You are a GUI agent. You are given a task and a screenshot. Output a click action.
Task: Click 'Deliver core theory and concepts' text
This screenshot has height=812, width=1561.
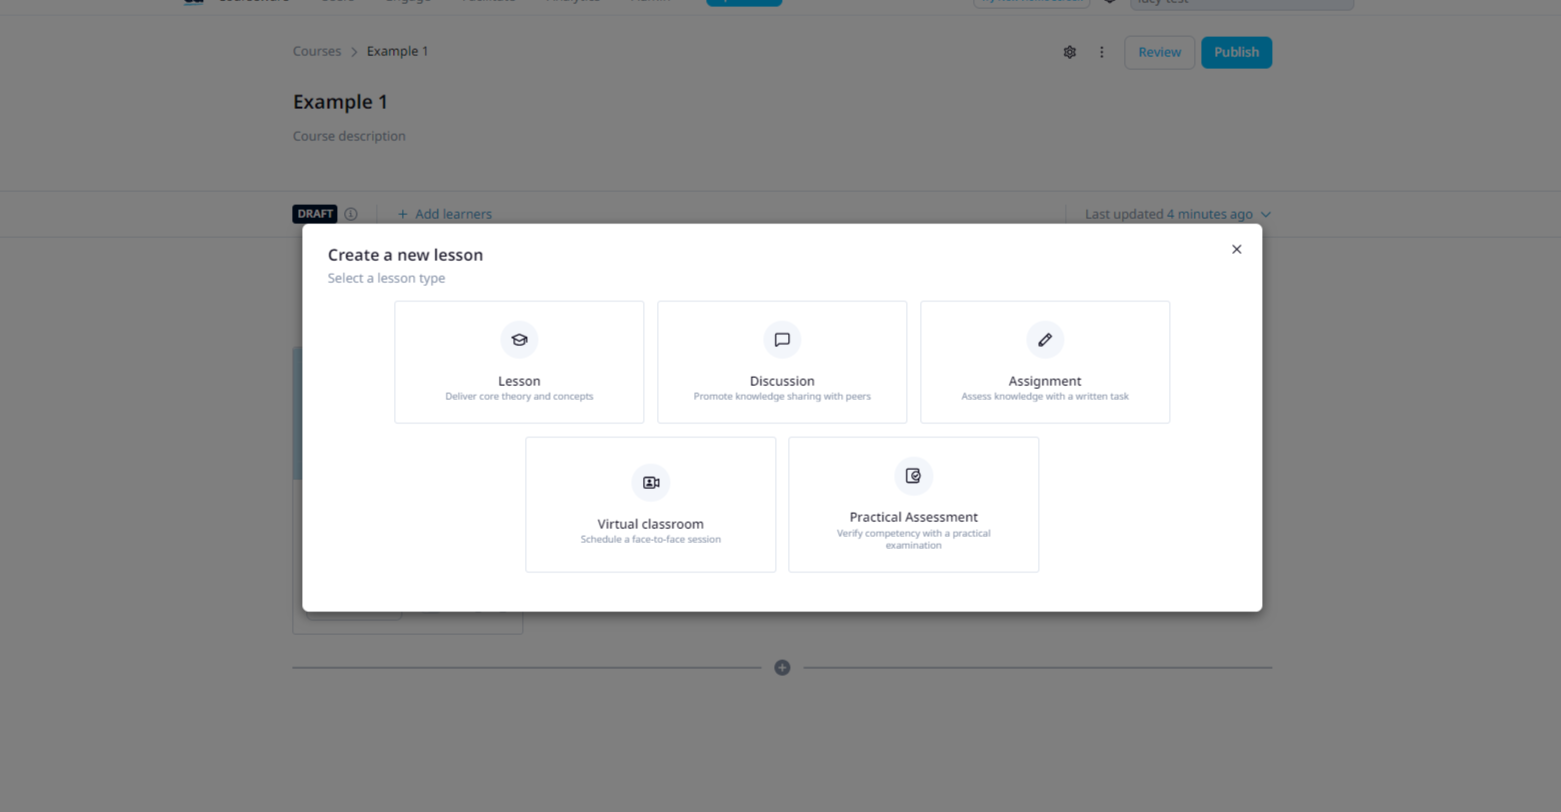coord(519,397)
